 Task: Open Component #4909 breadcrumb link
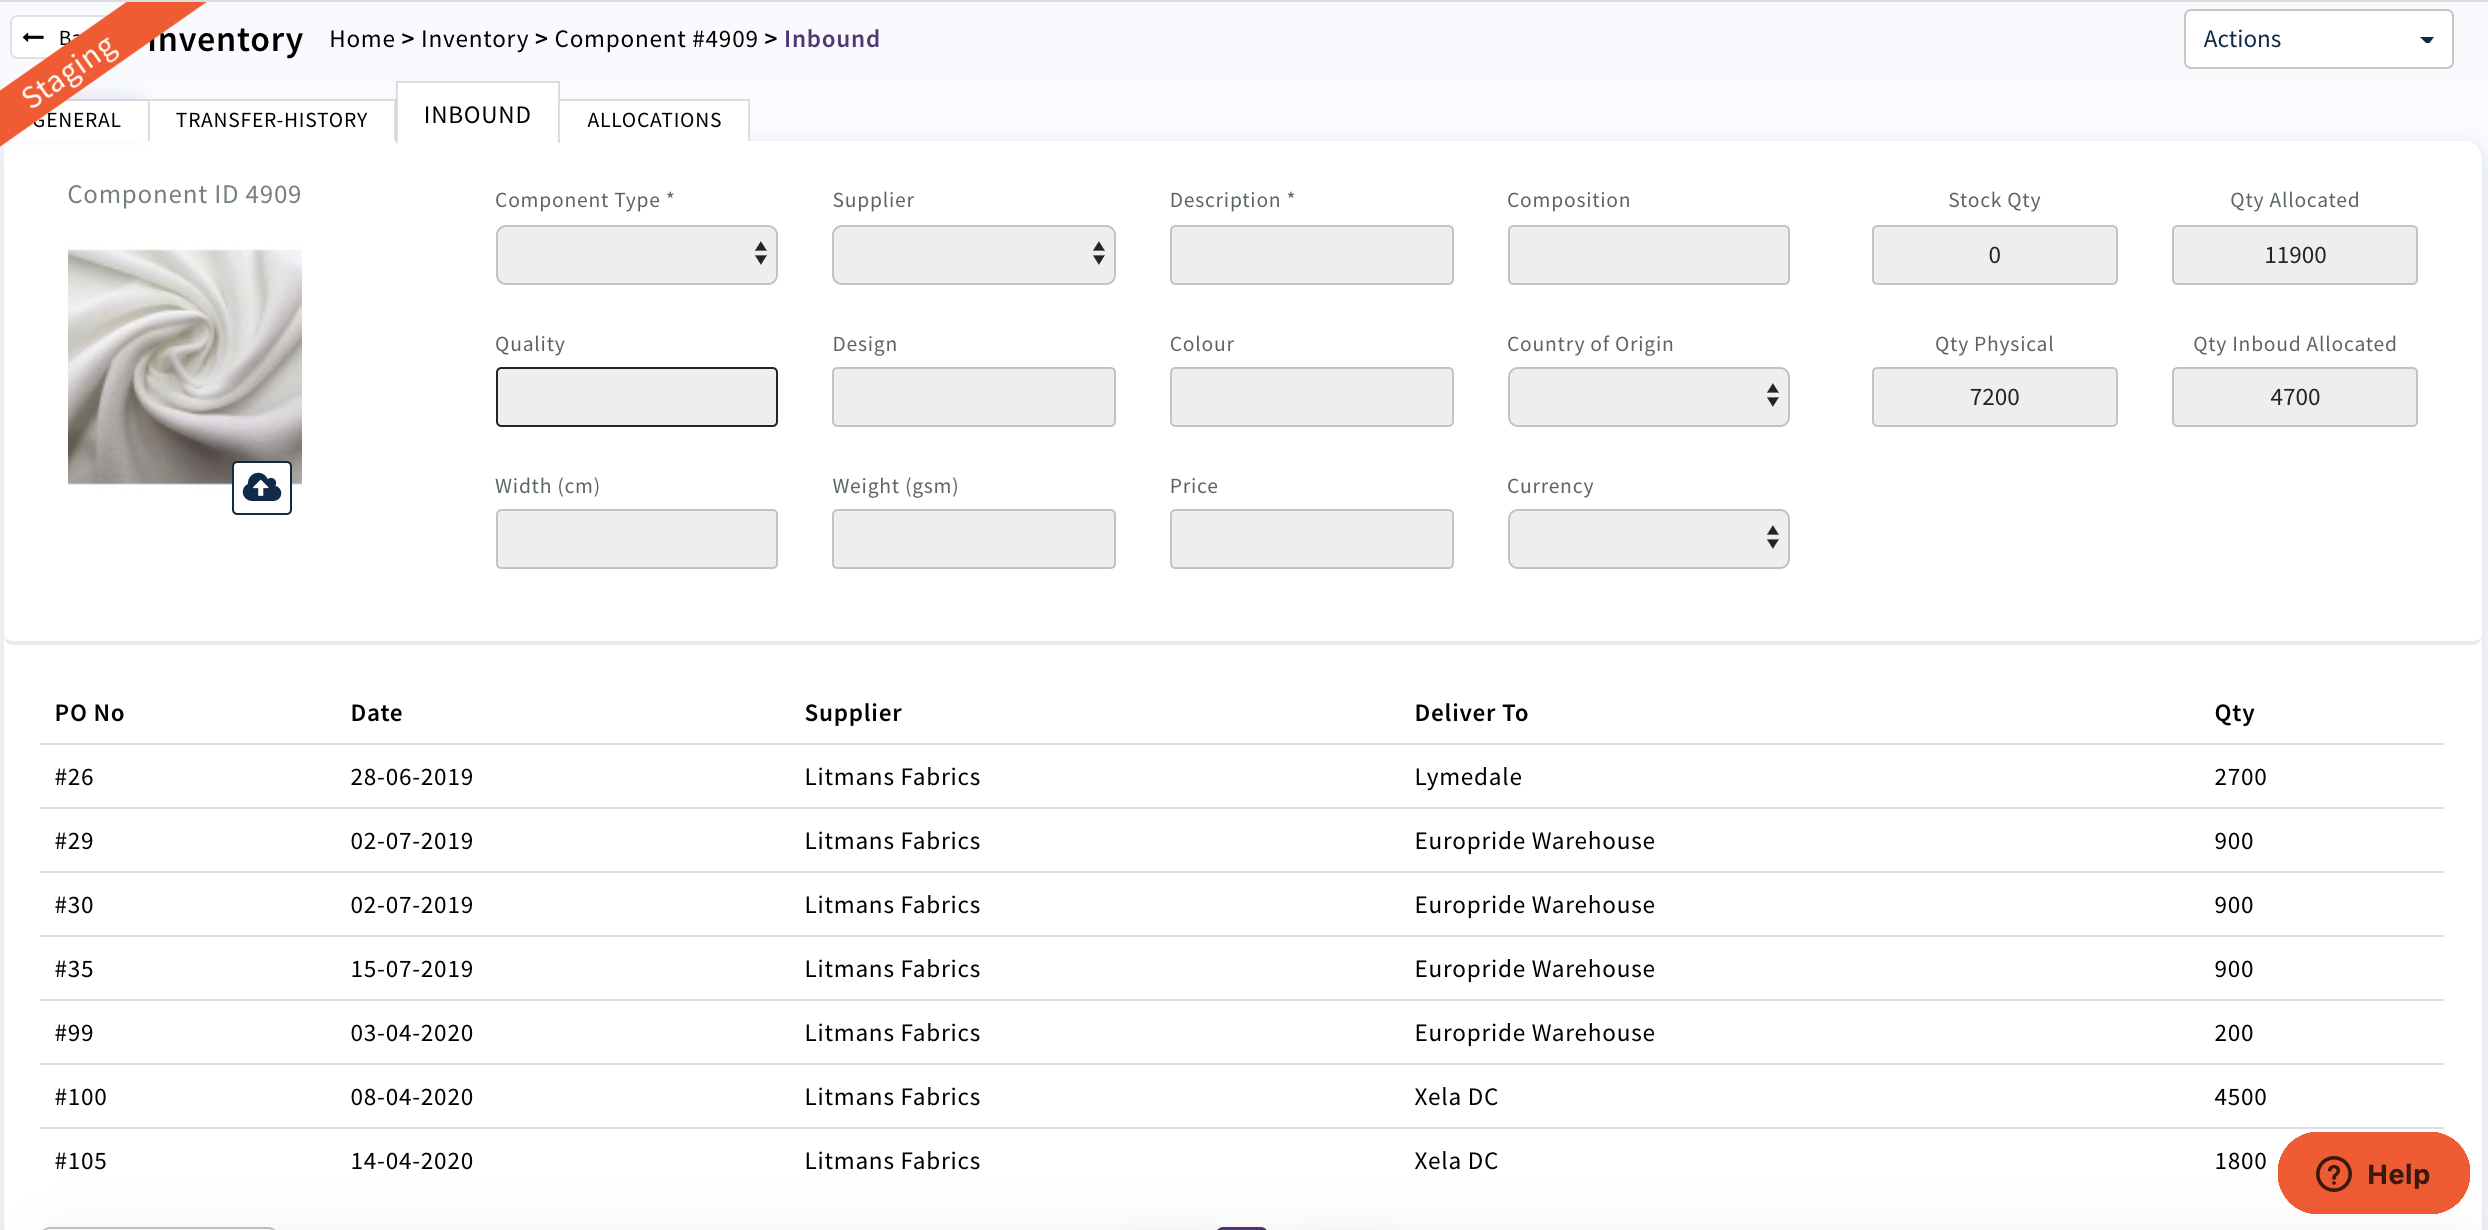click(x=656, y=39)
